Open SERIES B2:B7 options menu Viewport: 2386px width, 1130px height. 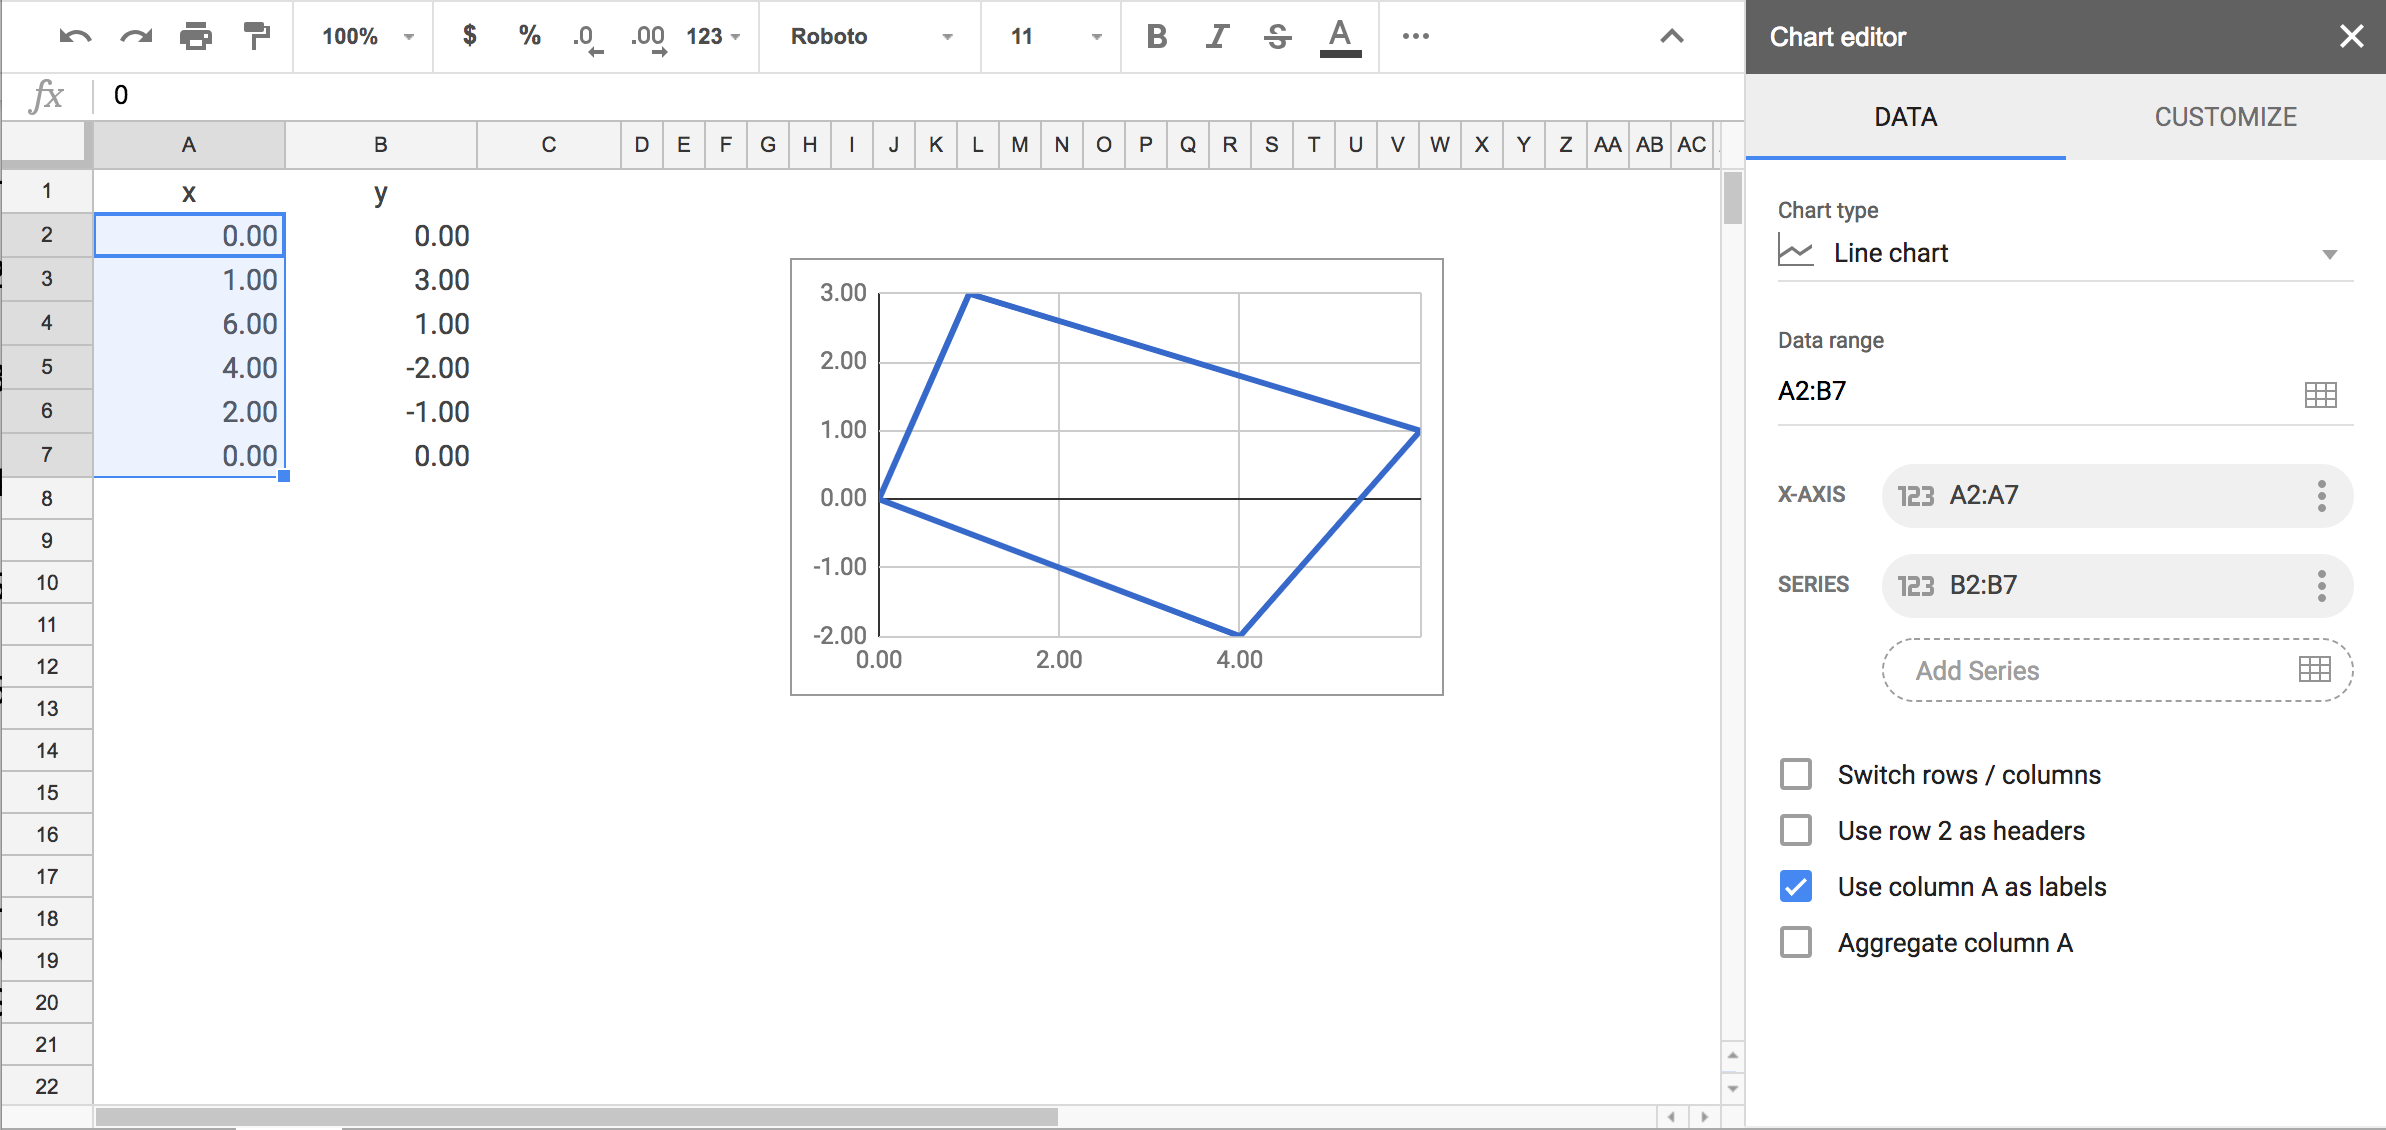click(2321, 585)
